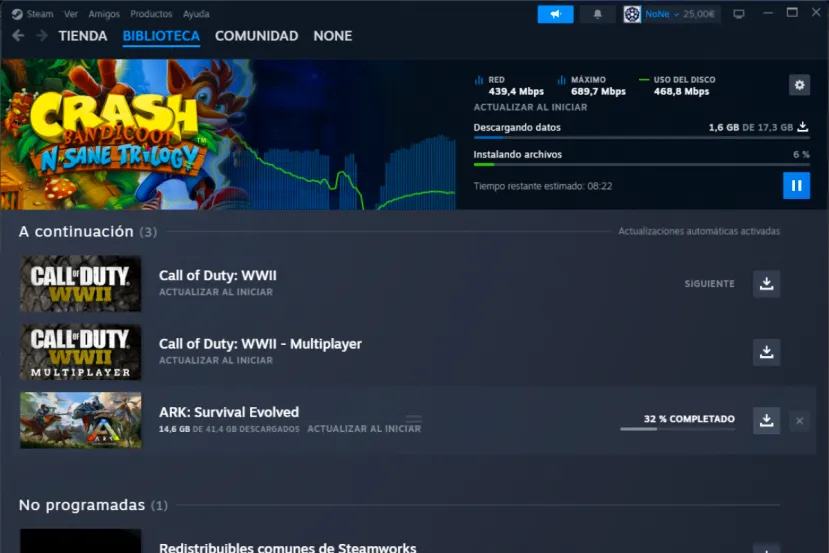Screen dimensions: 829x553
Task: Click the download icon beside 17,3 GB
Action: click(x=803, y=127)
